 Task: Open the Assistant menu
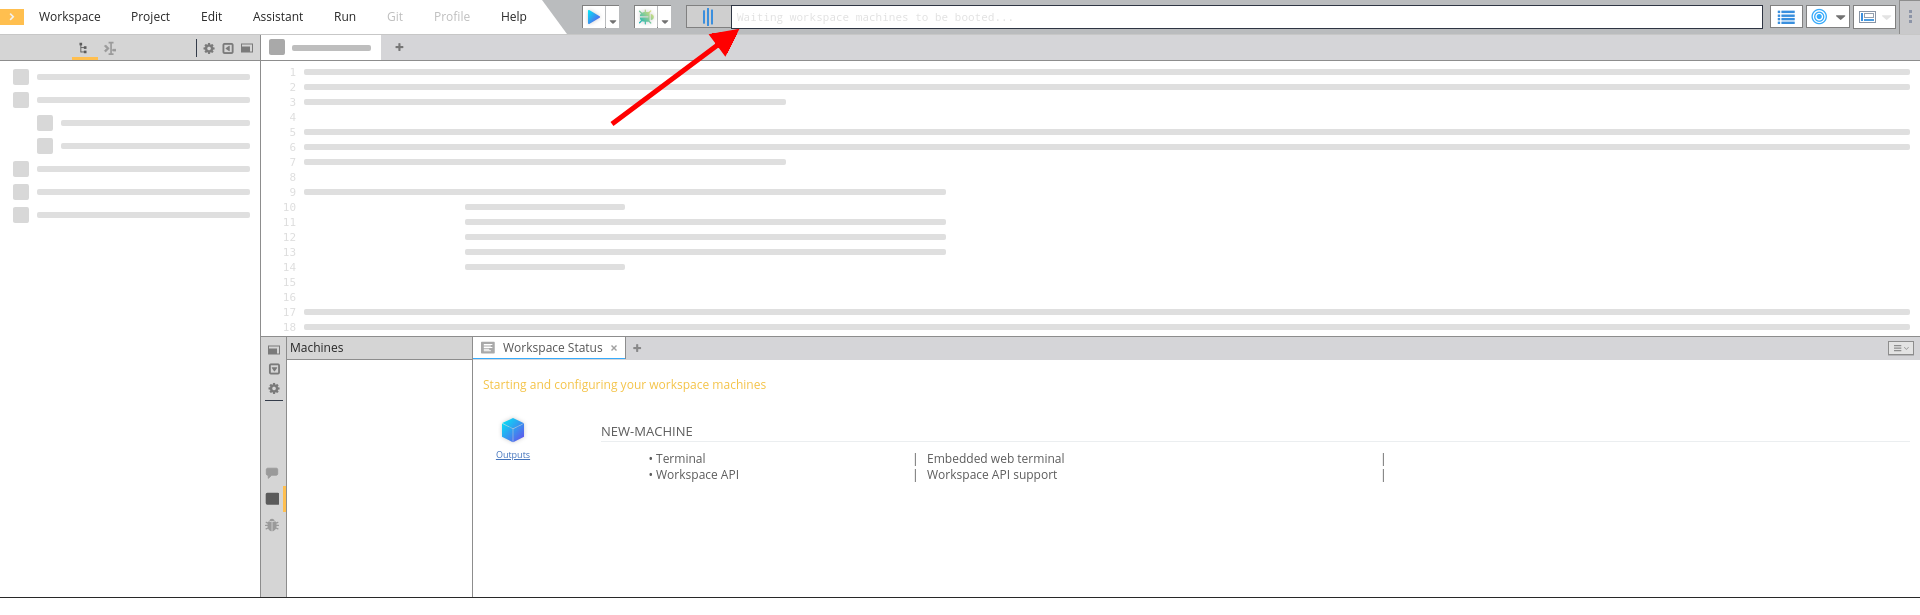(278, 17)
